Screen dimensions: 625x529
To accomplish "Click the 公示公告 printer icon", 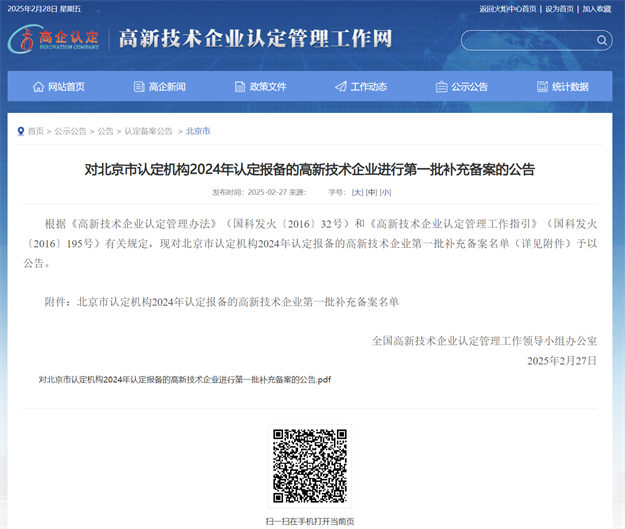I will [441, 87].
